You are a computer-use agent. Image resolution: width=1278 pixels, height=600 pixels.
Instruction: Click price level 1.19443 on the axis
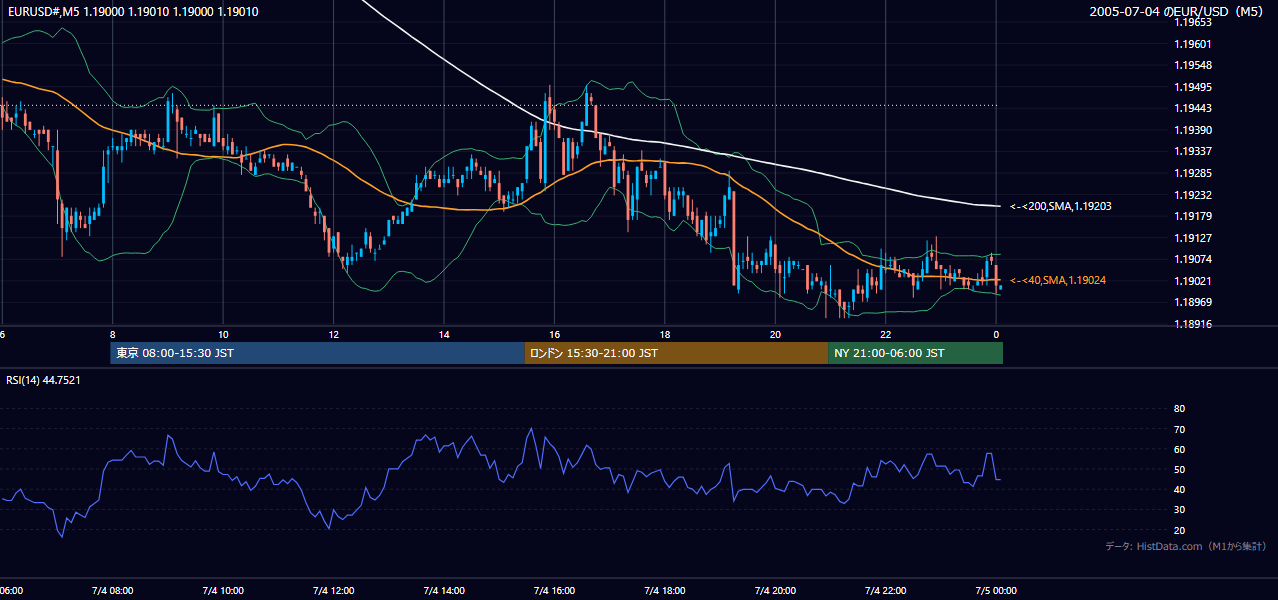click(x=1192, y=109)
